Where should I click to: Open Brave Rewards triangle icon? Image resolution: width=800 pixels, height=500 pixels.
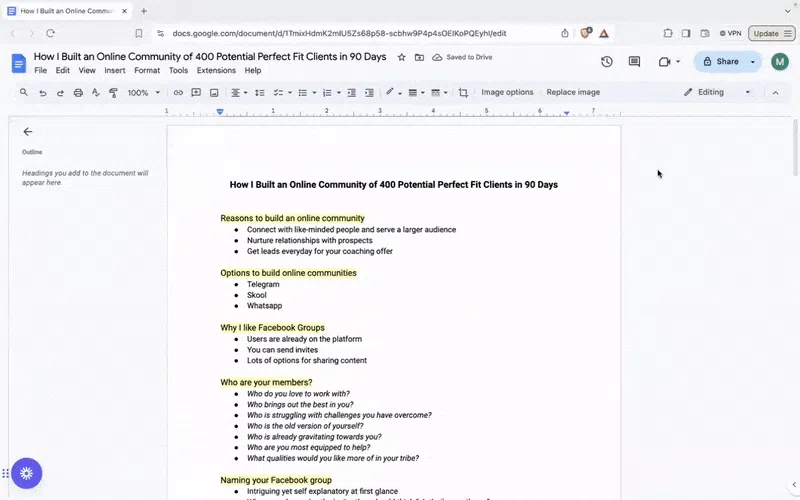tap(604, 34)
